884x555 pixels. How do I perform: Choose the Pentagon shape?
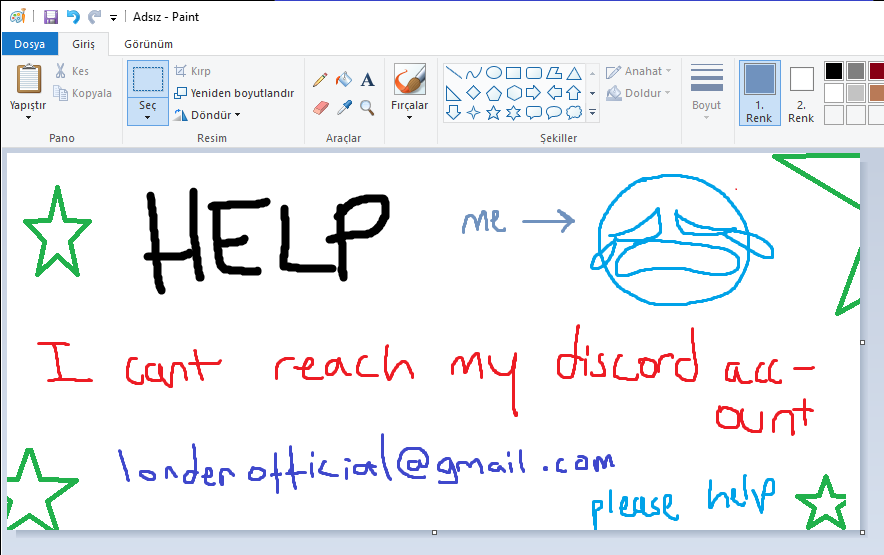click(x=494, y=92)
